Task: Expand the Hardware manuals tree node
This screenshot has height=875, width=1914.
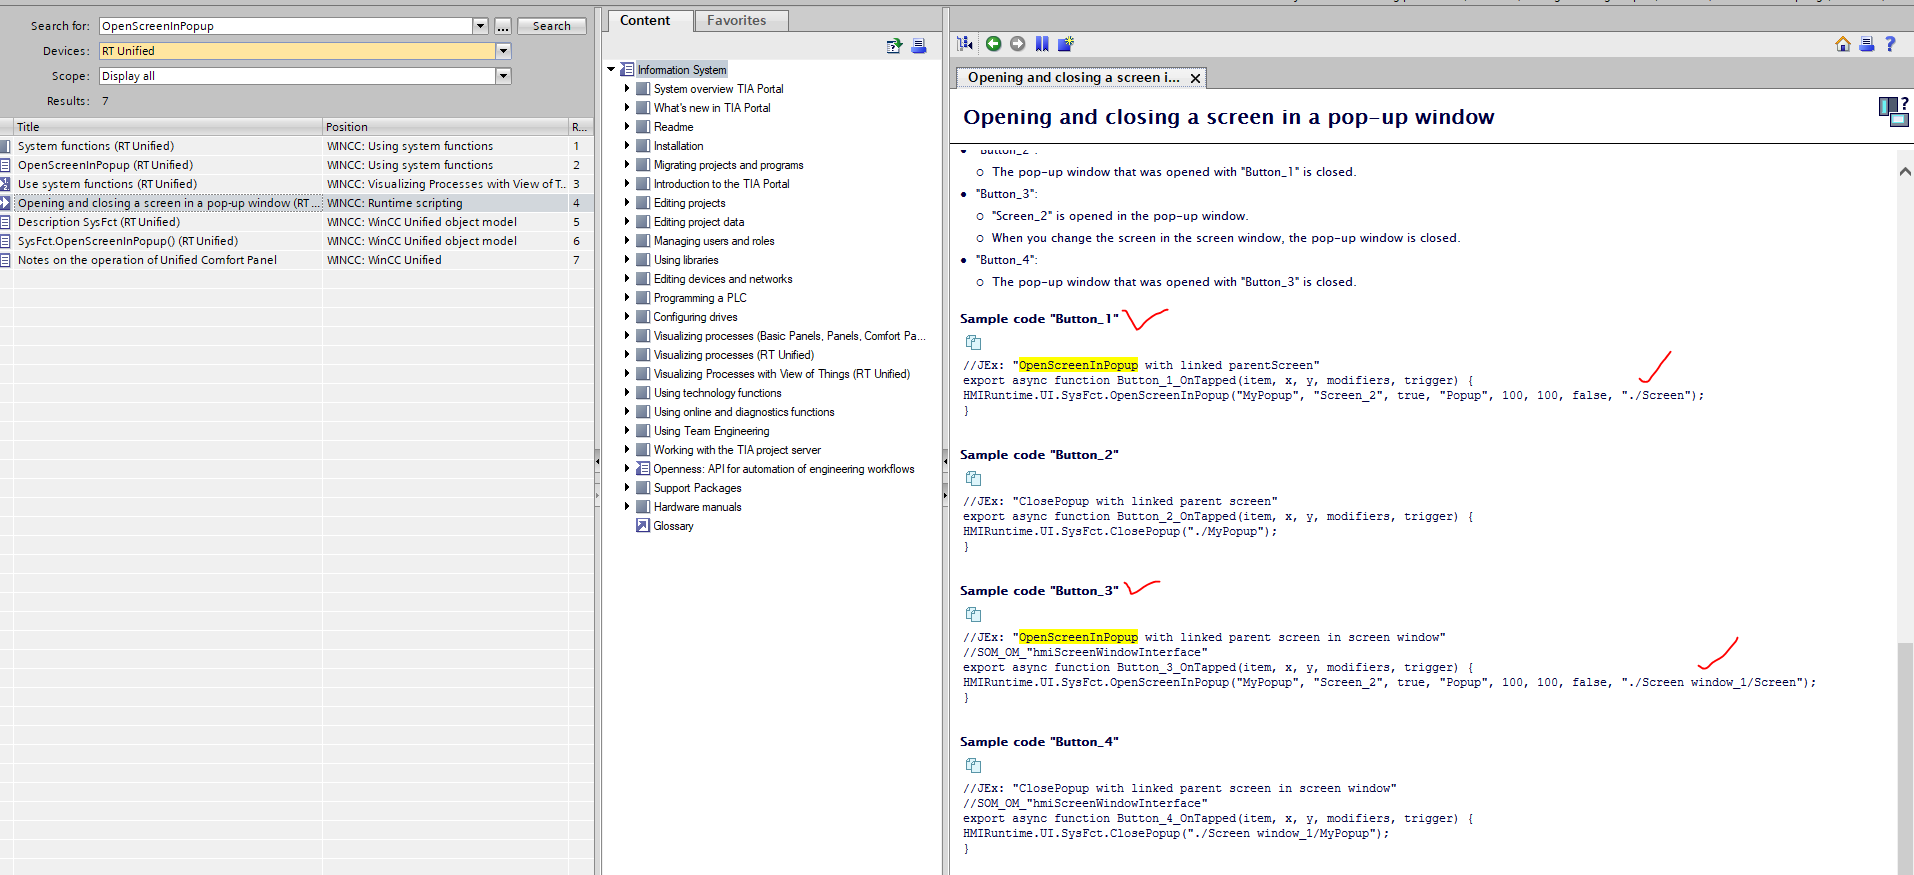Action: [x=627, y=507]
